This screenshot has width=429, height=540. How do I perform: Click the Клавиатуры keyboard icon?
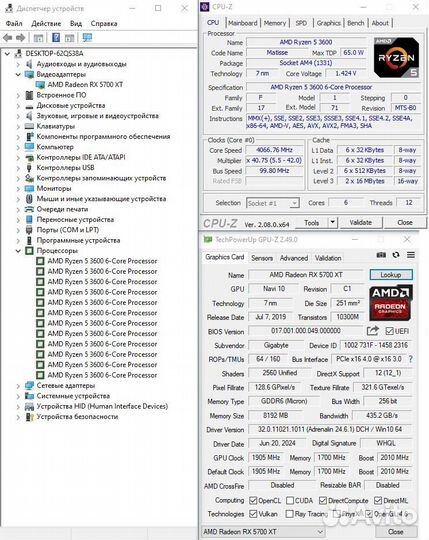pyautogui.click(x=30, y=126)
